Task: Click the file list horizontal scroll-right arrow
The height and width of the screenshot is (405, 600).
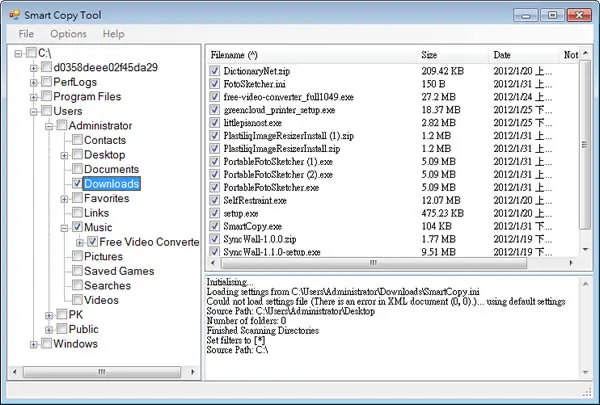Action: point(571,263)
